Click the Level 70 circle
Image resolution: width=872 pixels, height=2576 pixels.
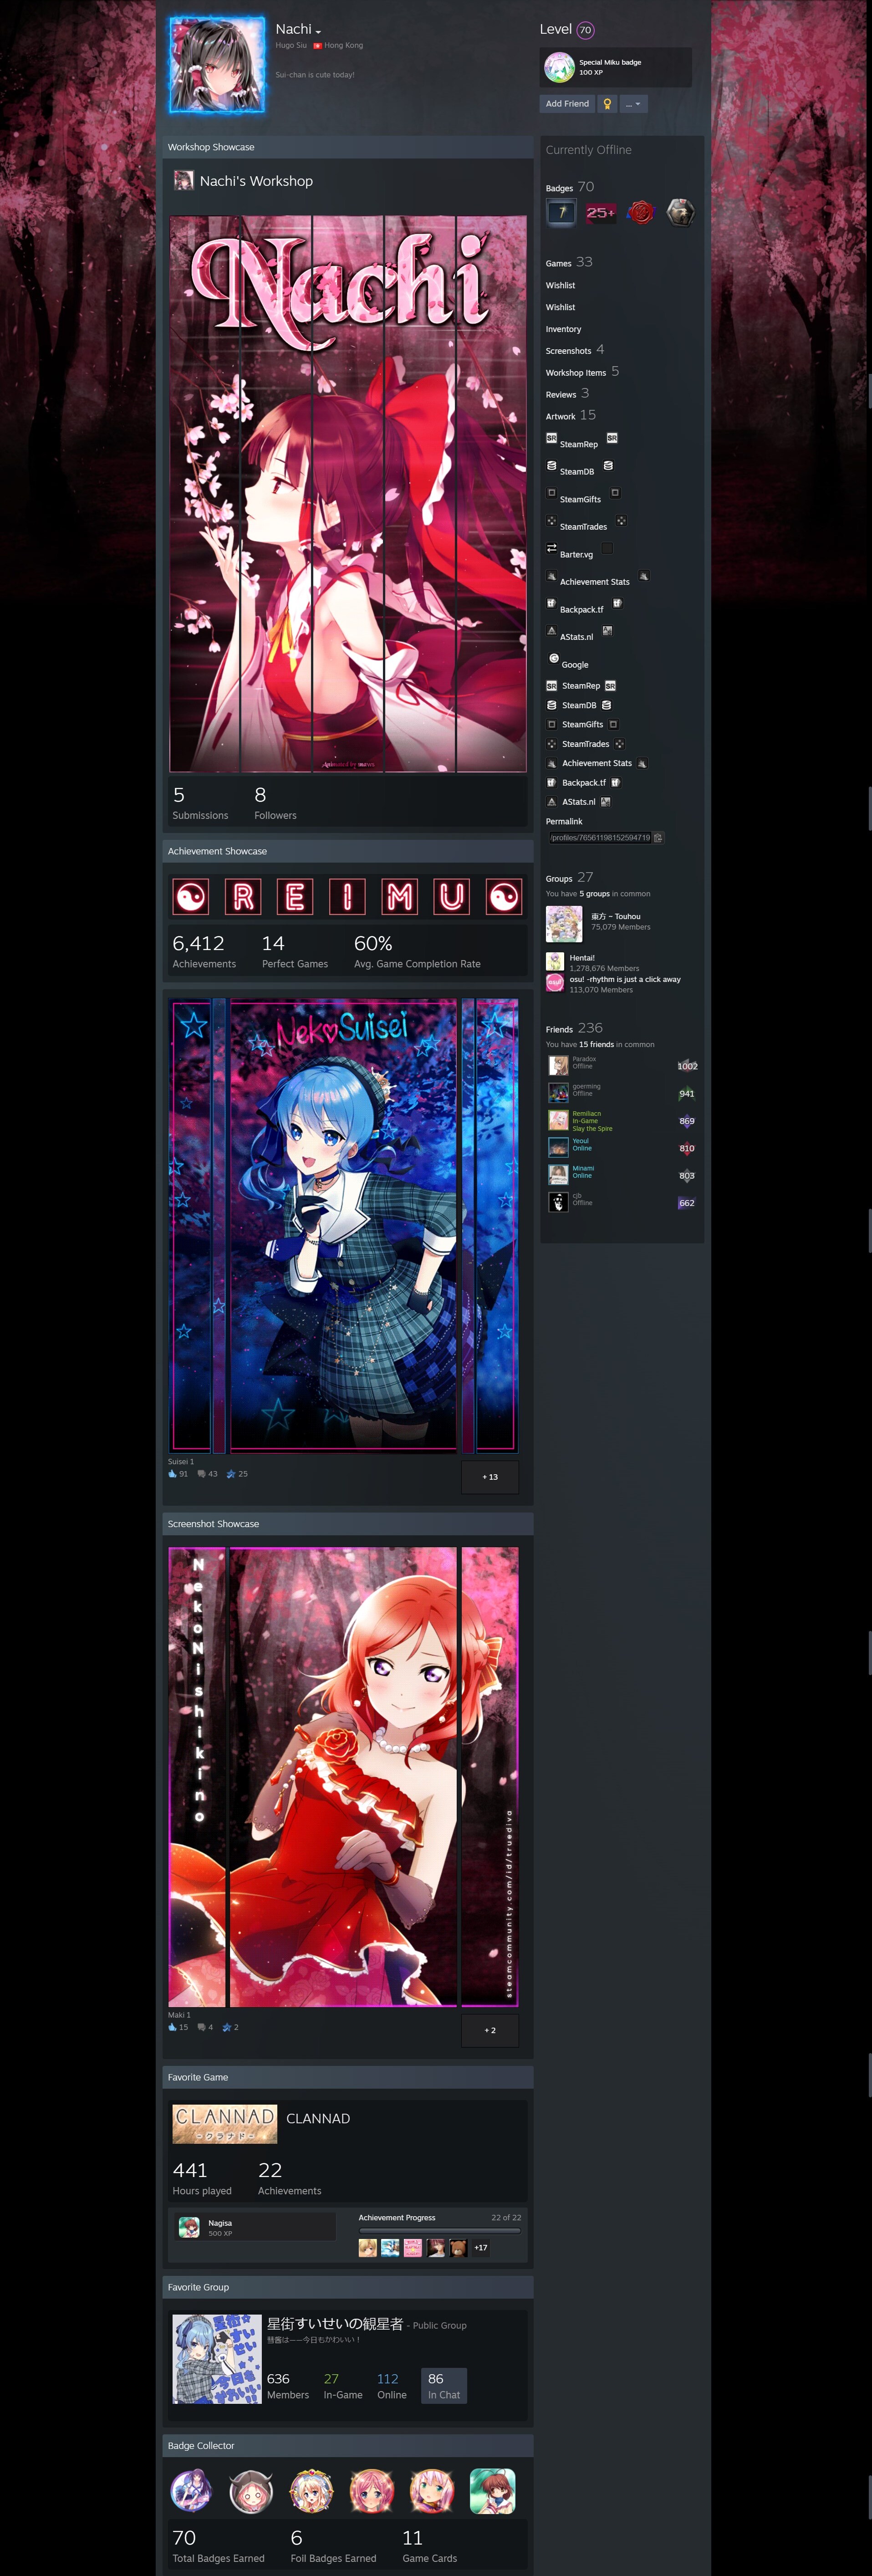pyautogui.click(x=585, y=30)
